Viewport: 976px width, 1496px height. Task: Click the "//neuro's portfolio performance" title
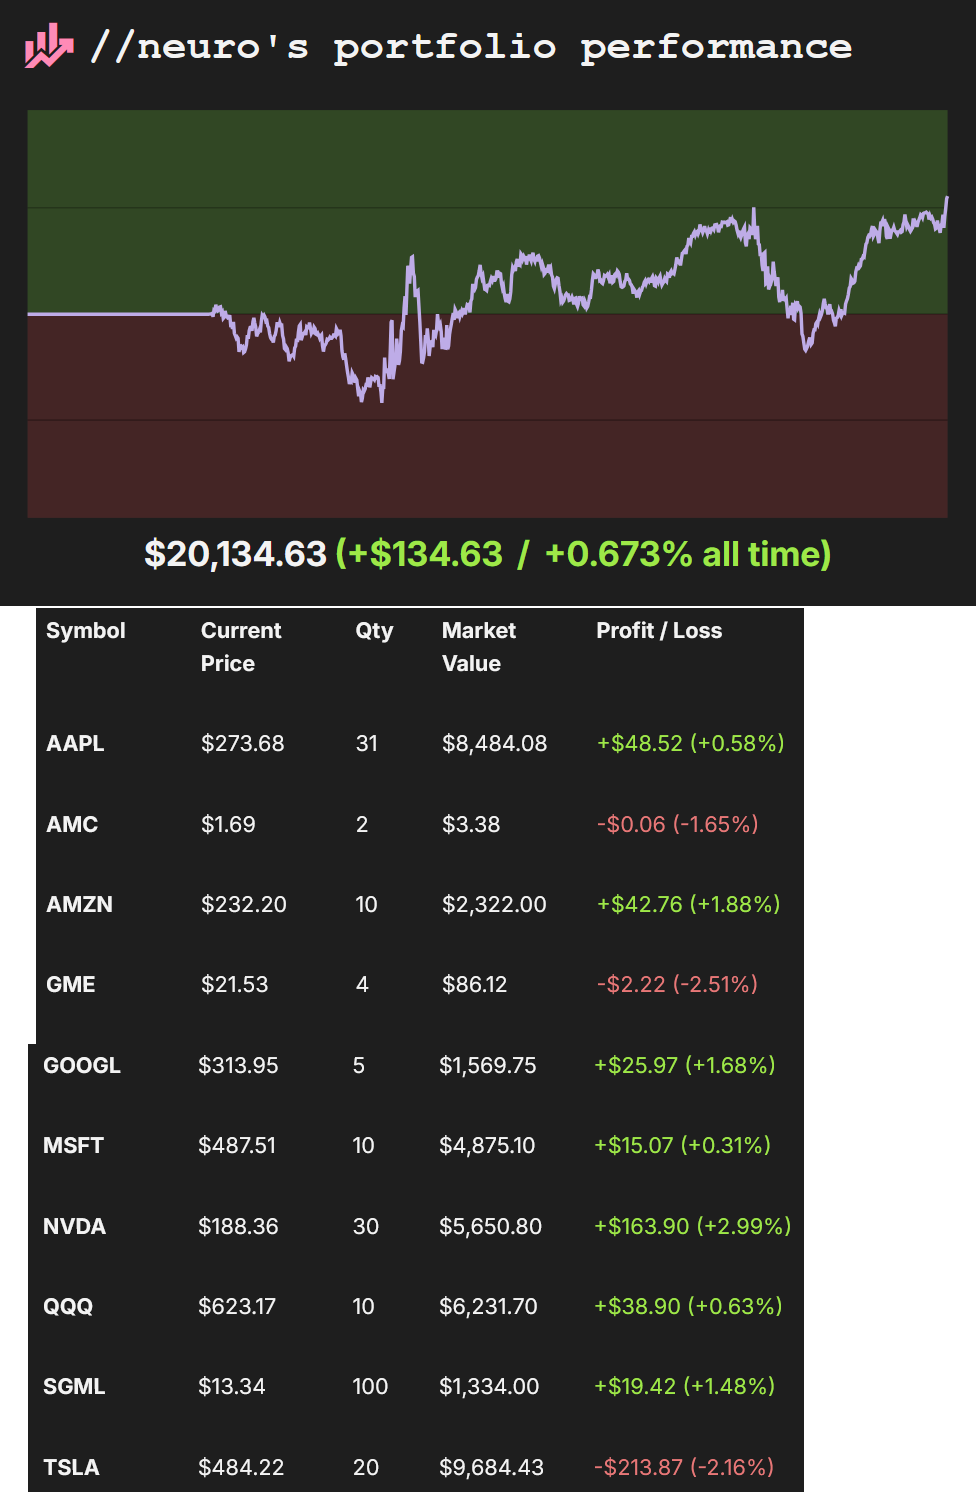coord(471,47)
